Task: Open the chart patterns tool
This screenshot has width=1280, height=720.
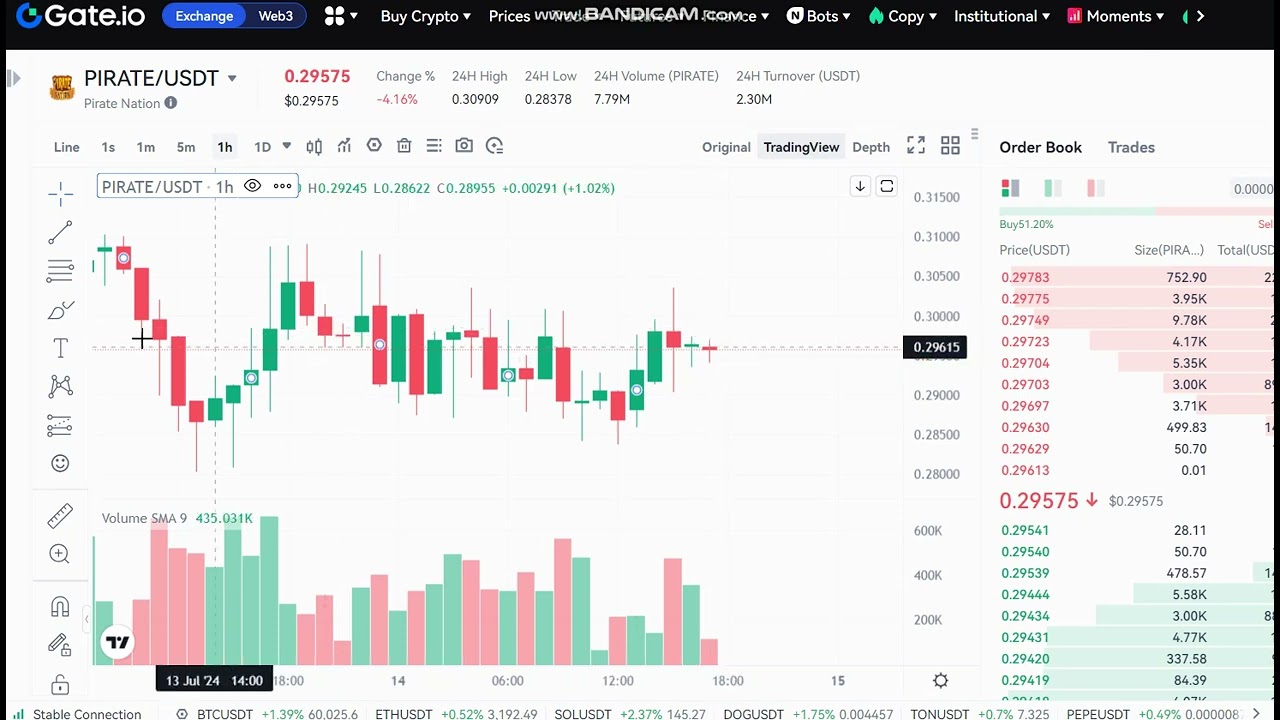Action: tap(60, 386)
